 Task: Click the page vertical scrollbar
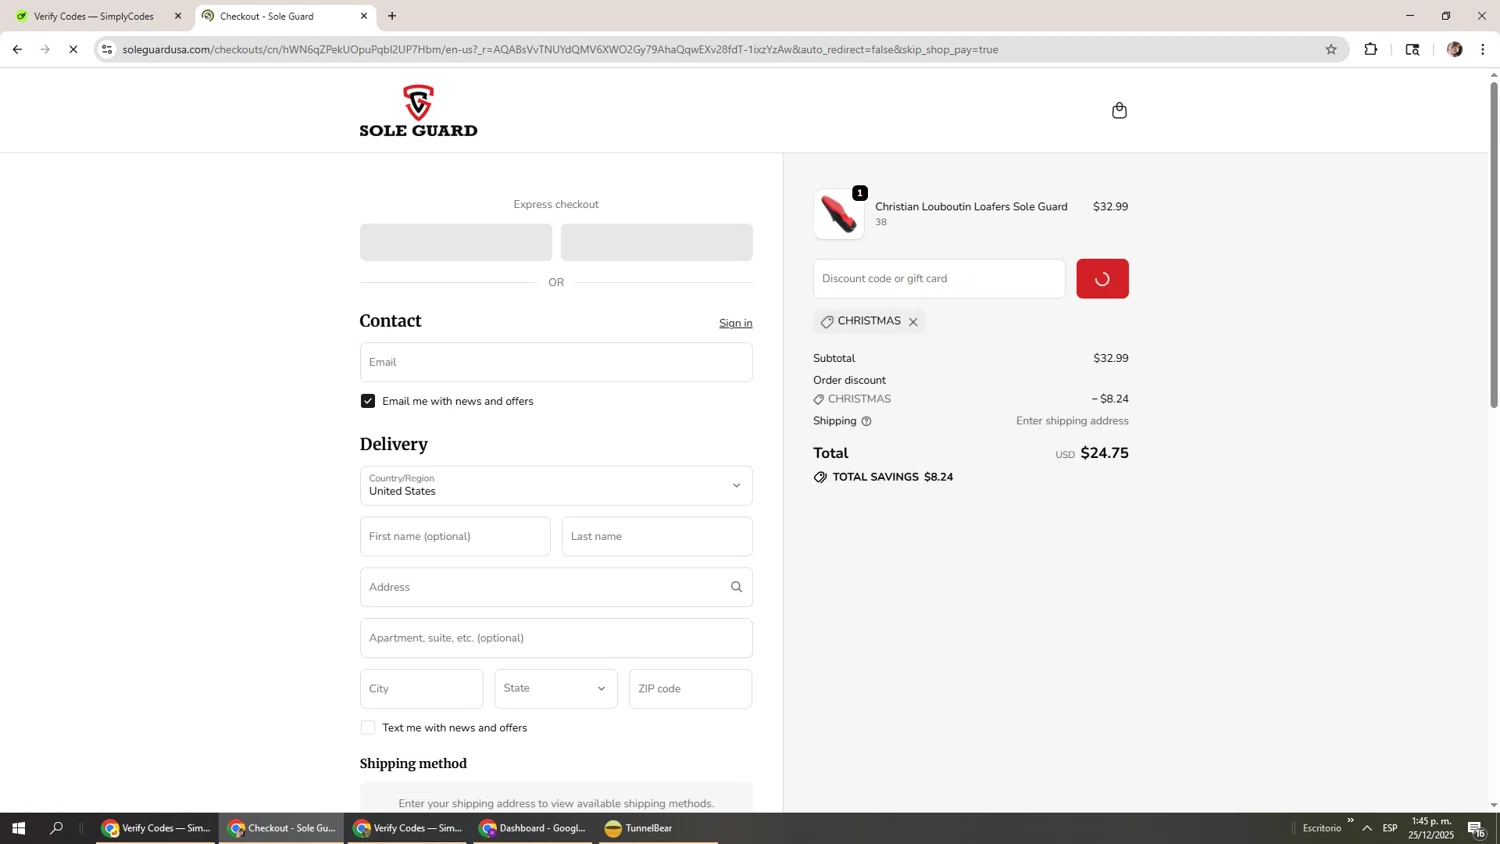click(1494, 245)
